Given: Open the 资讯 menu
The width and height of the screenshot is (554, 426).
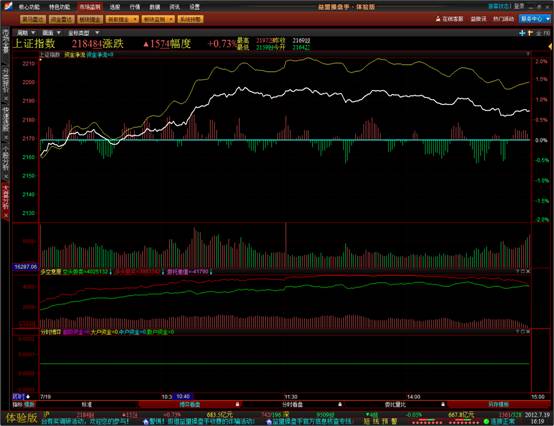Looking at the screenshot, I should coord(175,7).
